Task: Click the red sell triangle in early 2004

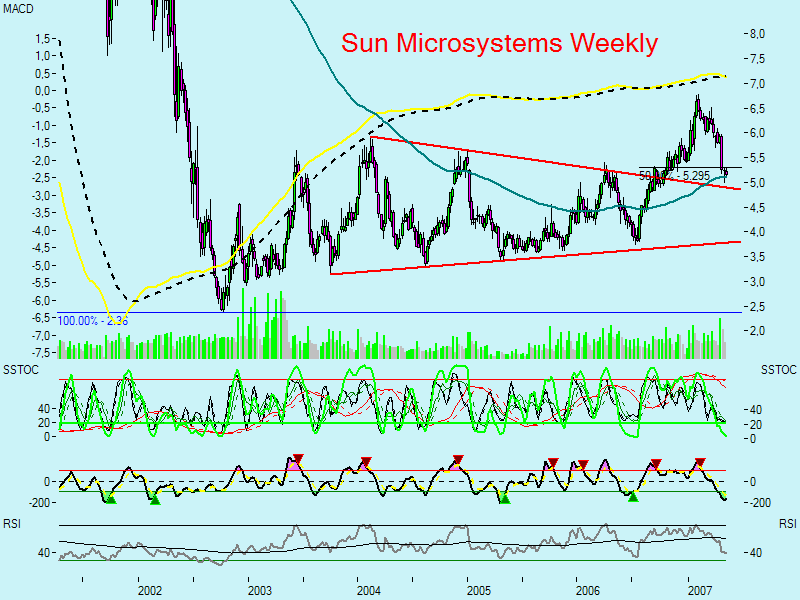Action: pyautogui.click(x=365, y=462)
